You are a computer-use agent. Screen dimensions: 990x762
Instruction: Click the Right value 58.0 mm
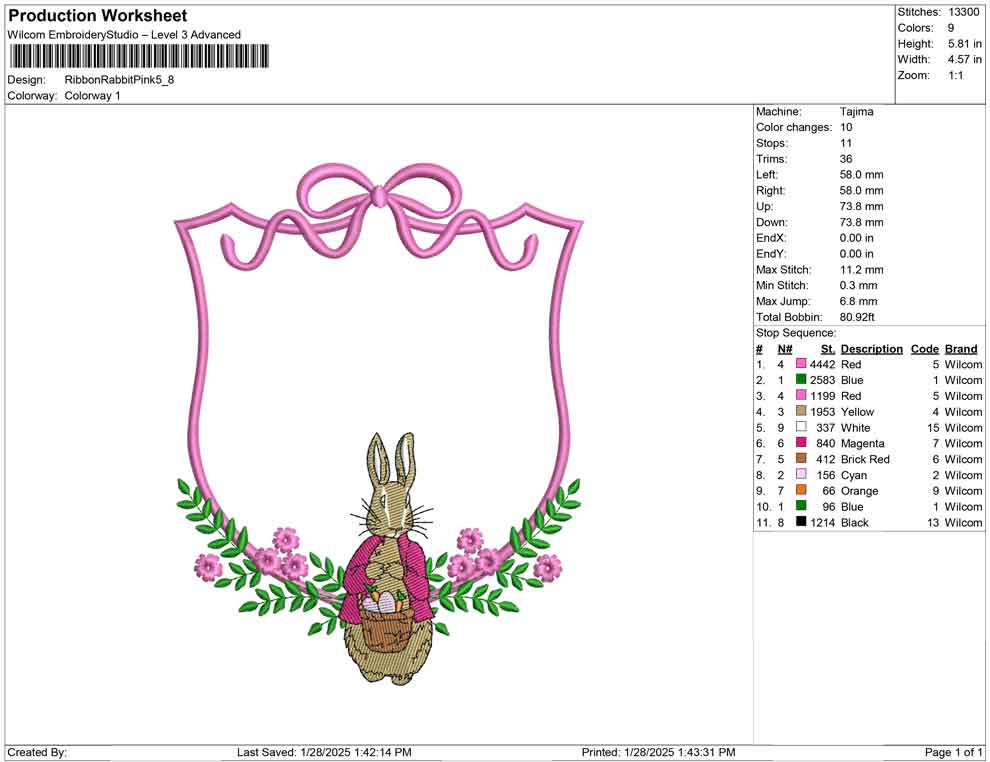pyautogui.click(x=862, y=191)
